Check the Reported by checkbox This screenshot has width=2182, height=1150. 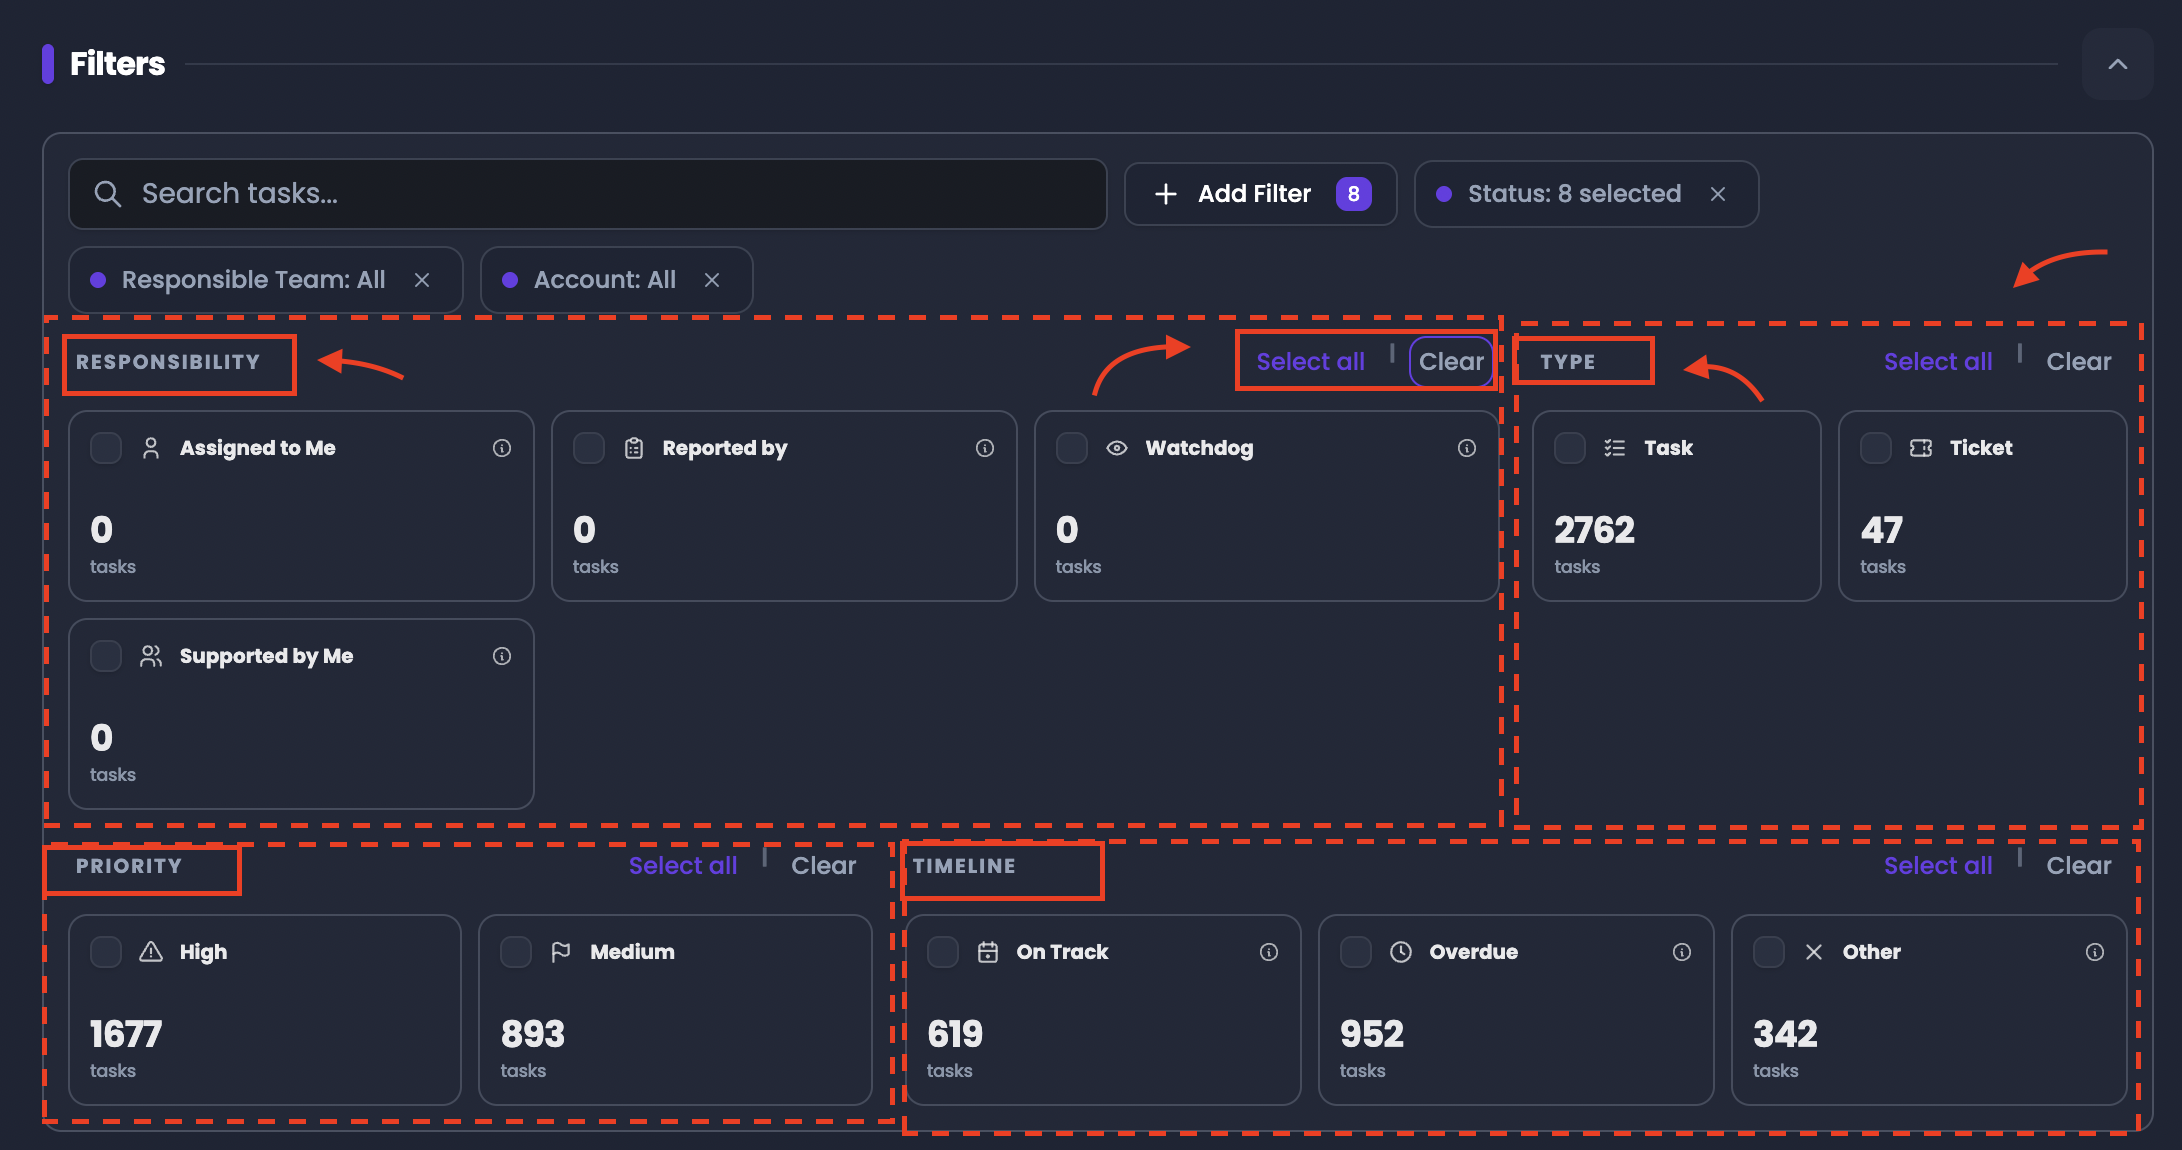pyautogui.click(x=589, y=448)
